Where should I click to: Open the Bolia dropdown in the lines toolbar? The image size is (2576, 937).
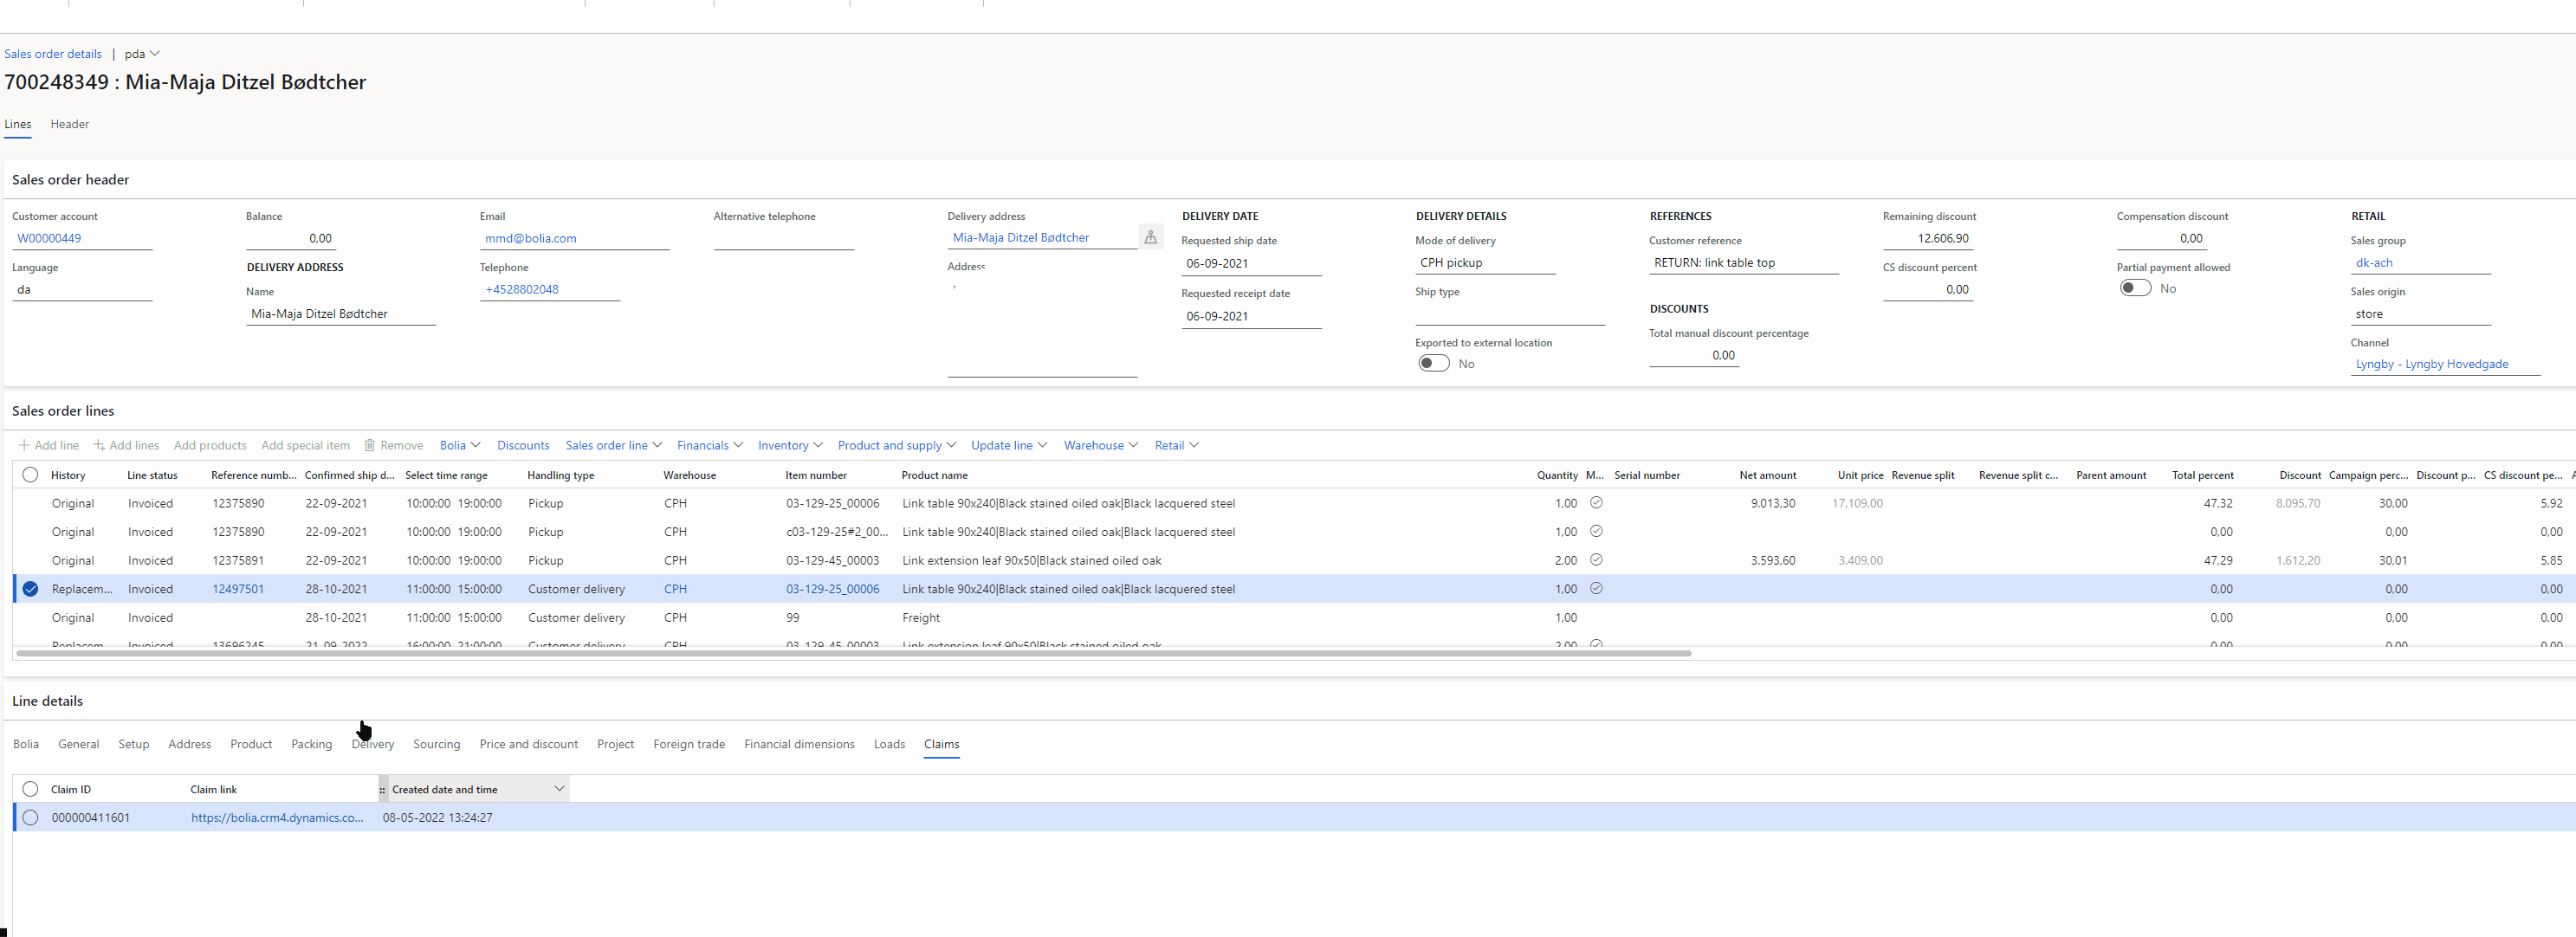point(459,445)
